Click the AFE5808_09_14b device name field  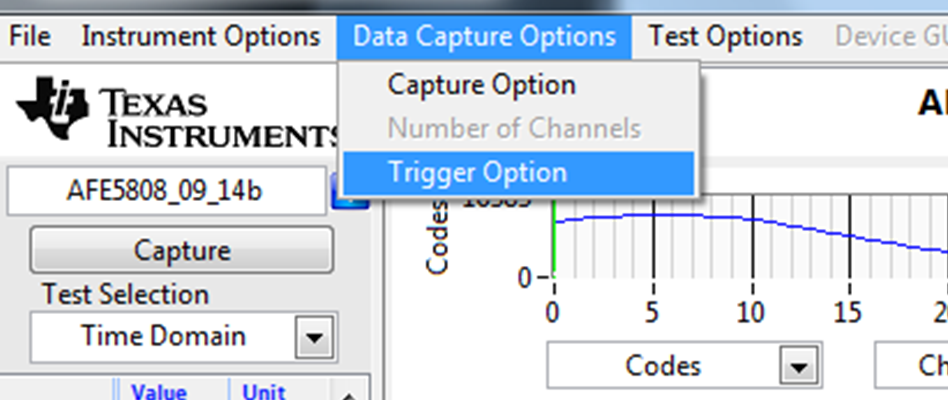coord(164,190)
